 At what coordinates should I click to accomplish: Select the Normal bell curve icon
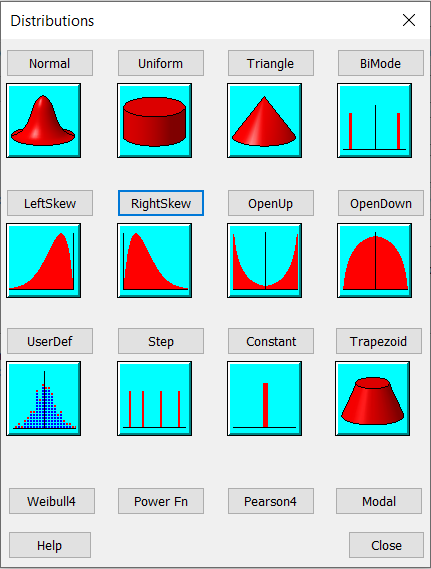pyautogui.click(x=44, y=120)
